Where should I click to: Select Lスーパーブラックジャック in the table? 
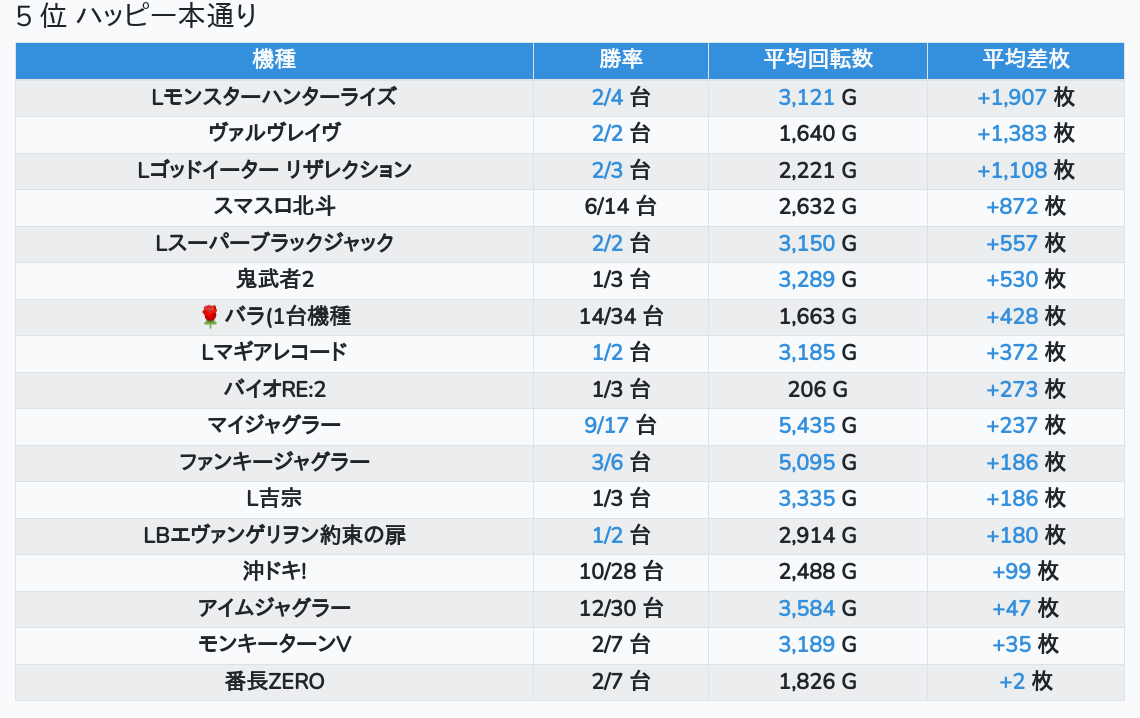tap(274, 243)
